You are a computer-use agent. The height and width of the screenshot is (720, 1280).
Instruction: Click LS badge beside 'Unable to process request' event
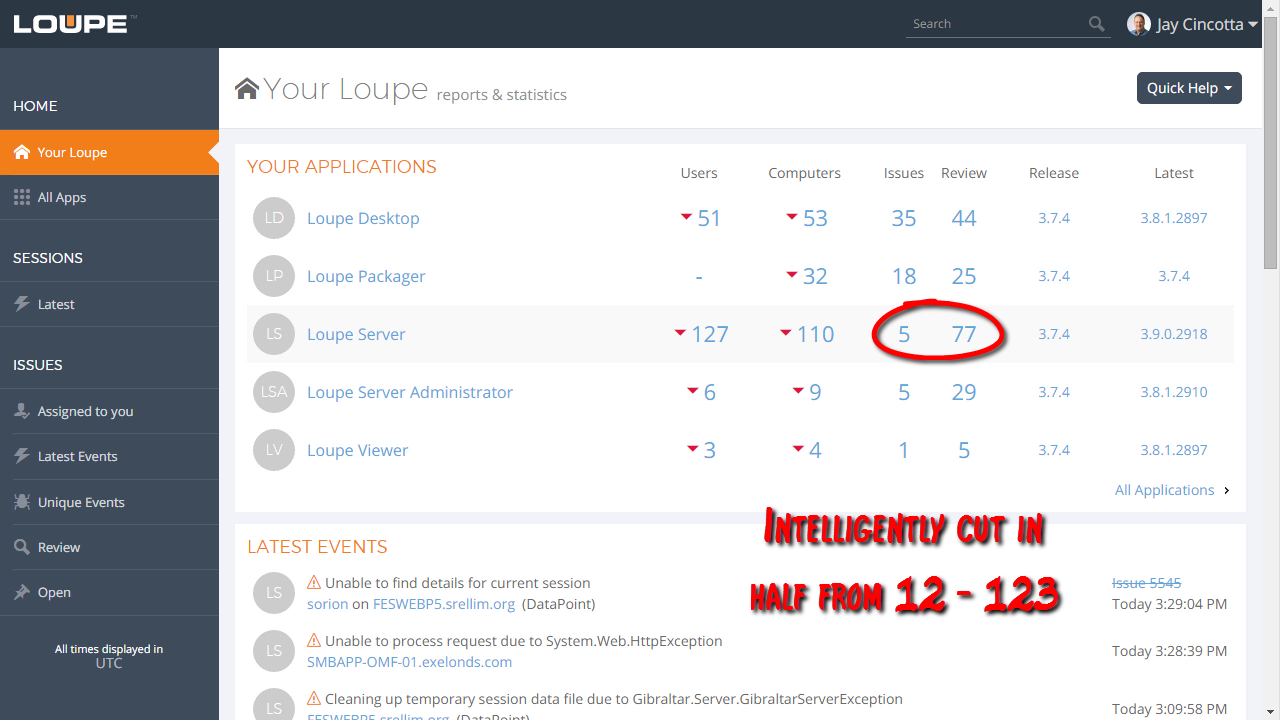(x=274, y=651)
